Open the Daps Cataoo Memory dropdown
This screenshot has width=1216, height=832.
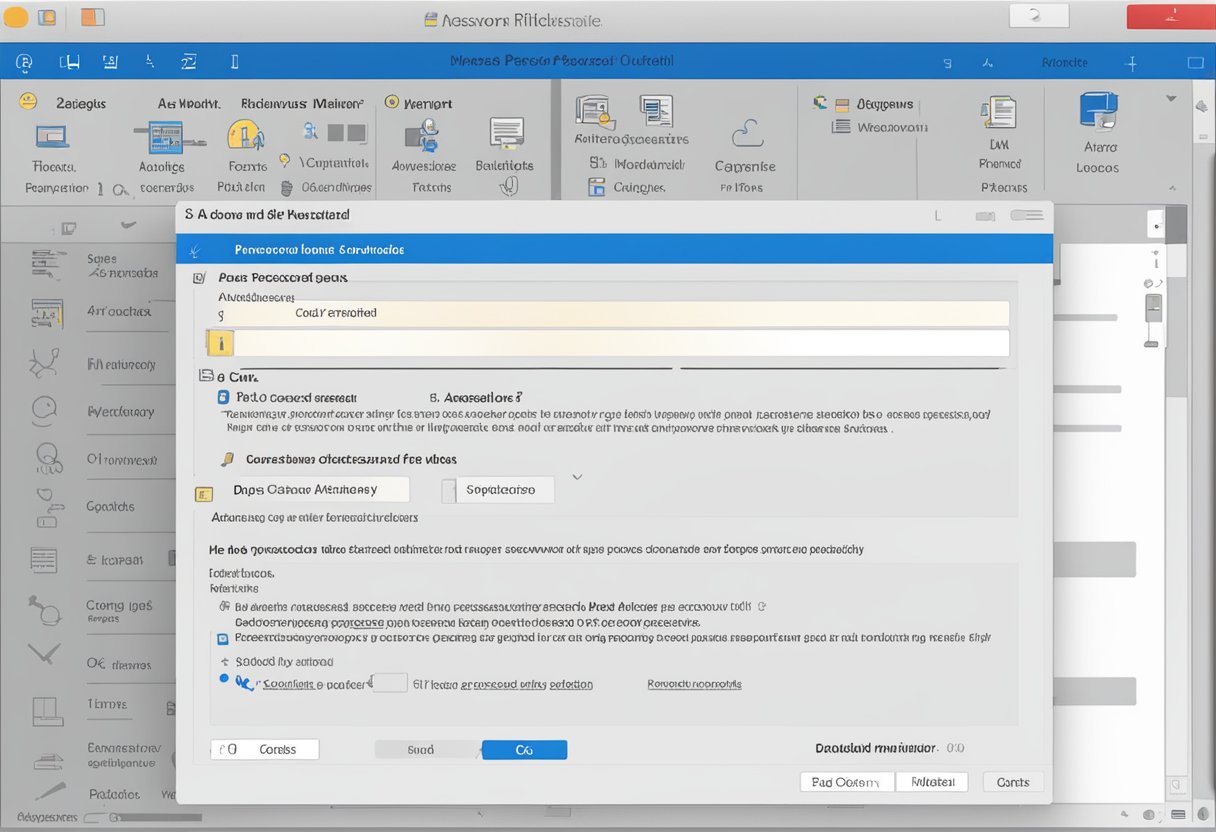(315, 489)
